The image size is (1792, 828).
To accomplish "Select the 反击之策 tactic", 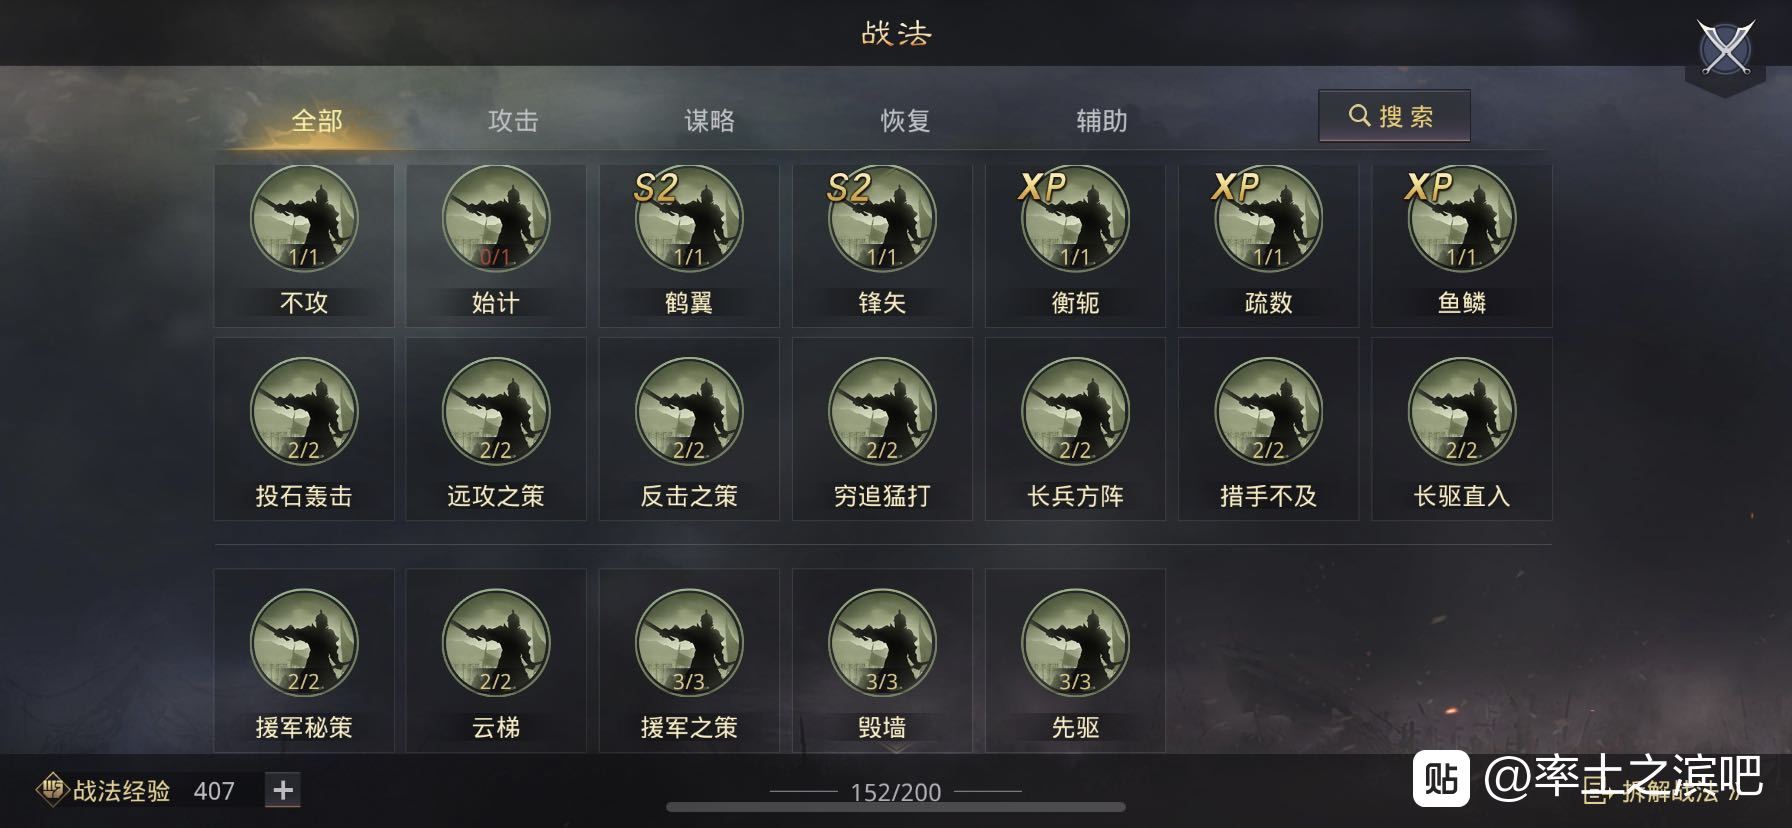I will coord(689,429).
